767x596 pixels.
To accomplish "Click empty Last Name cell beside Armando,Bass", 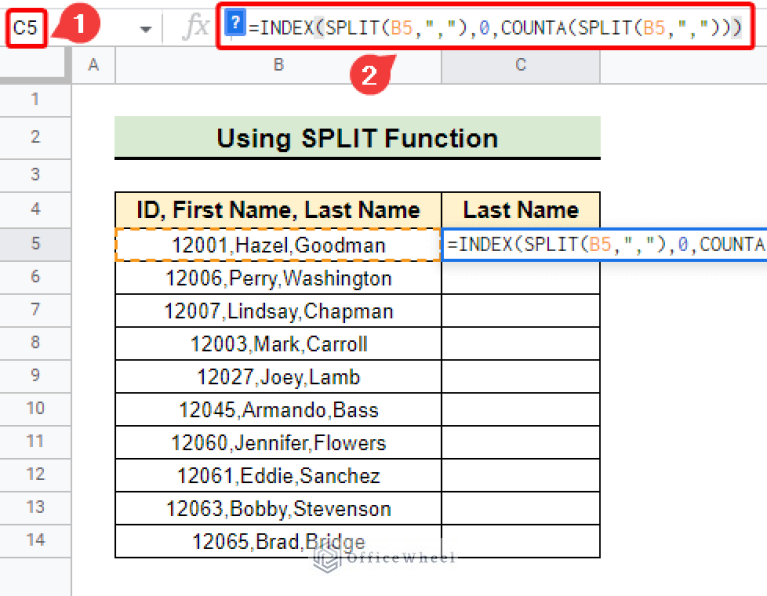I will click(x=520, y=409).
